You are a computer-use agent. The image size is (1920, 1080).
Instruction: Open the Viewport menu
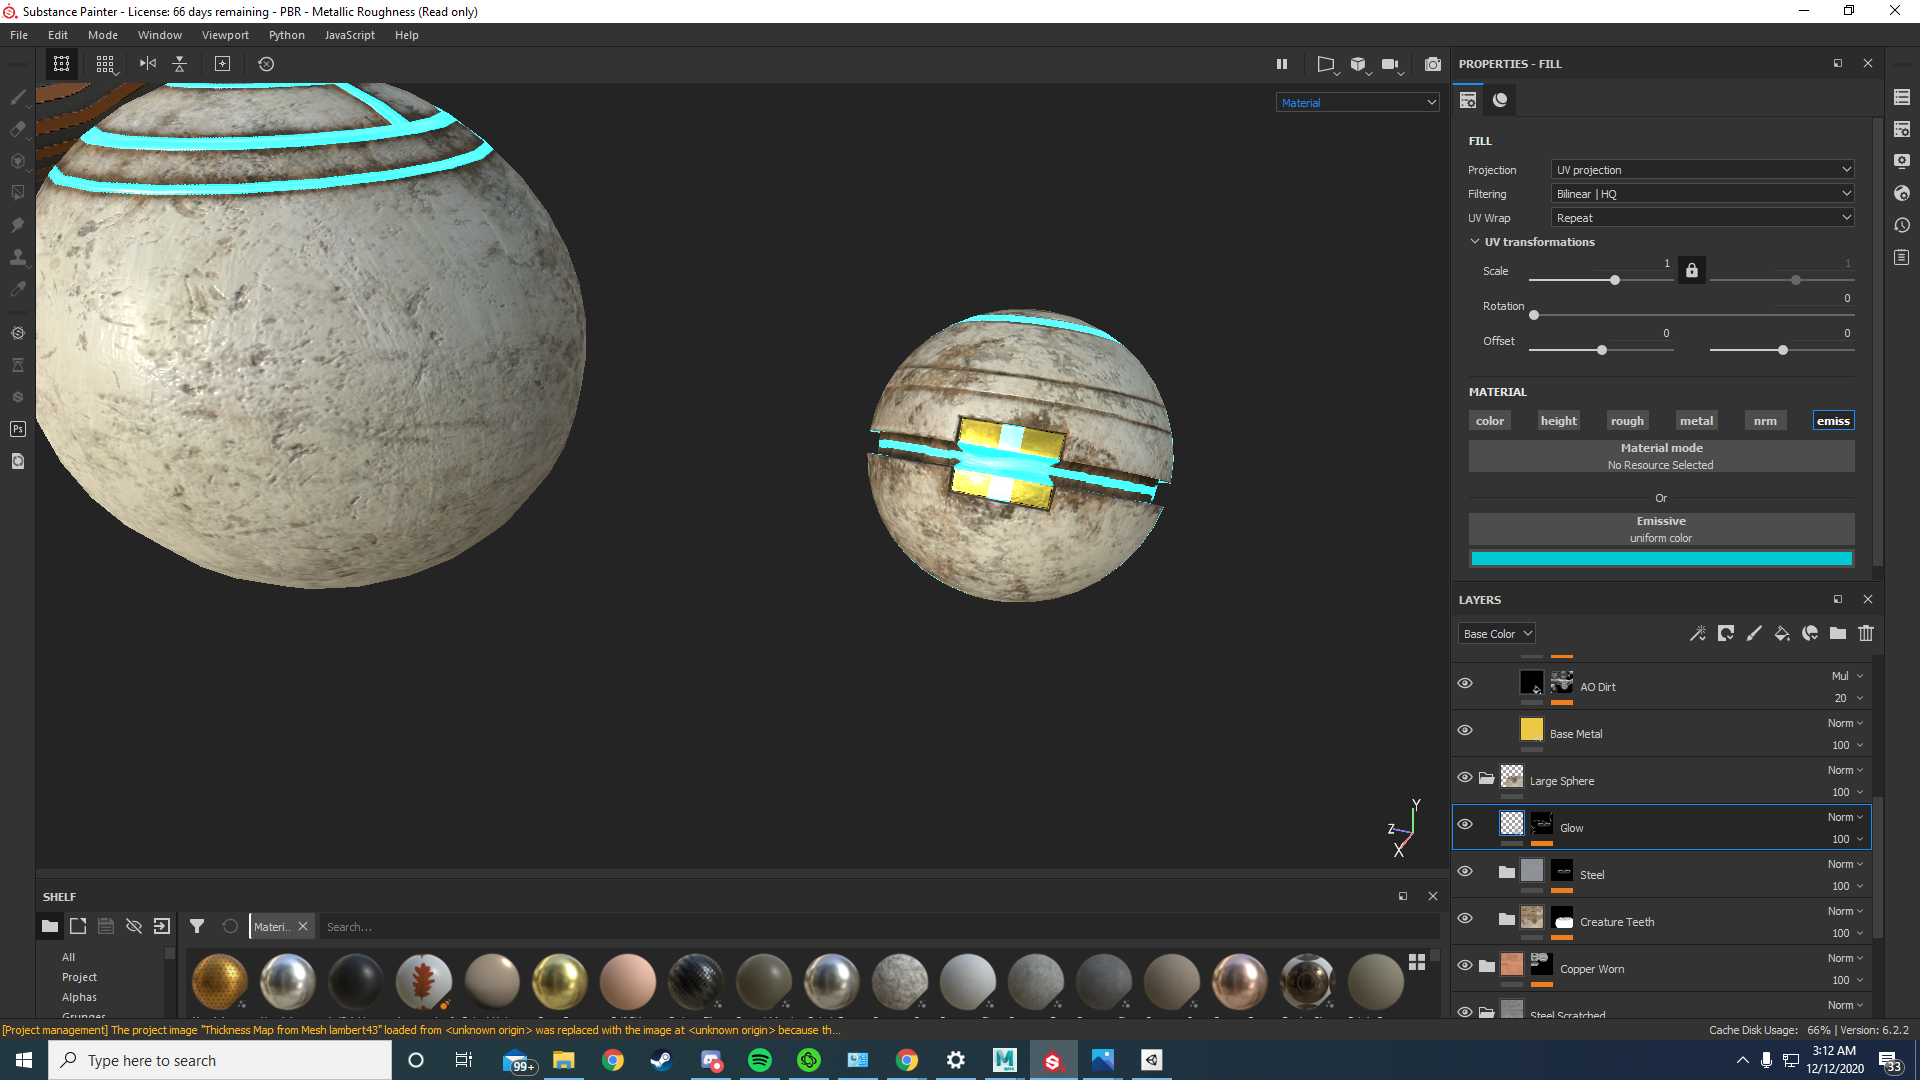pos(225,35)
